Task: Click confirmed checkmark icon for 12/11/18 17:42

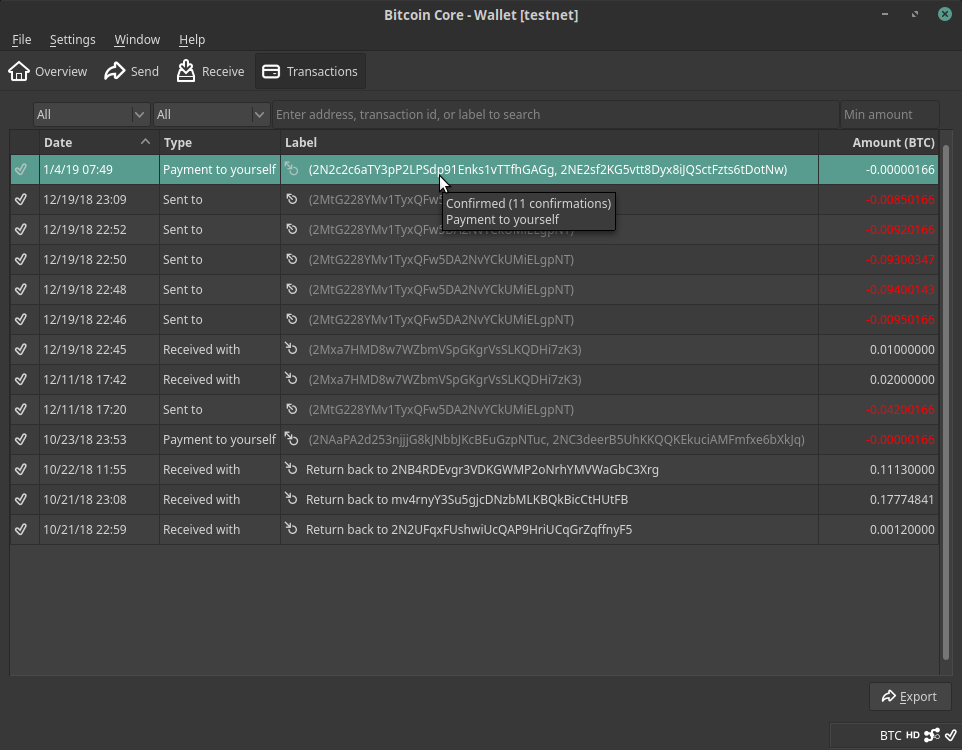Action: (21, 379)
